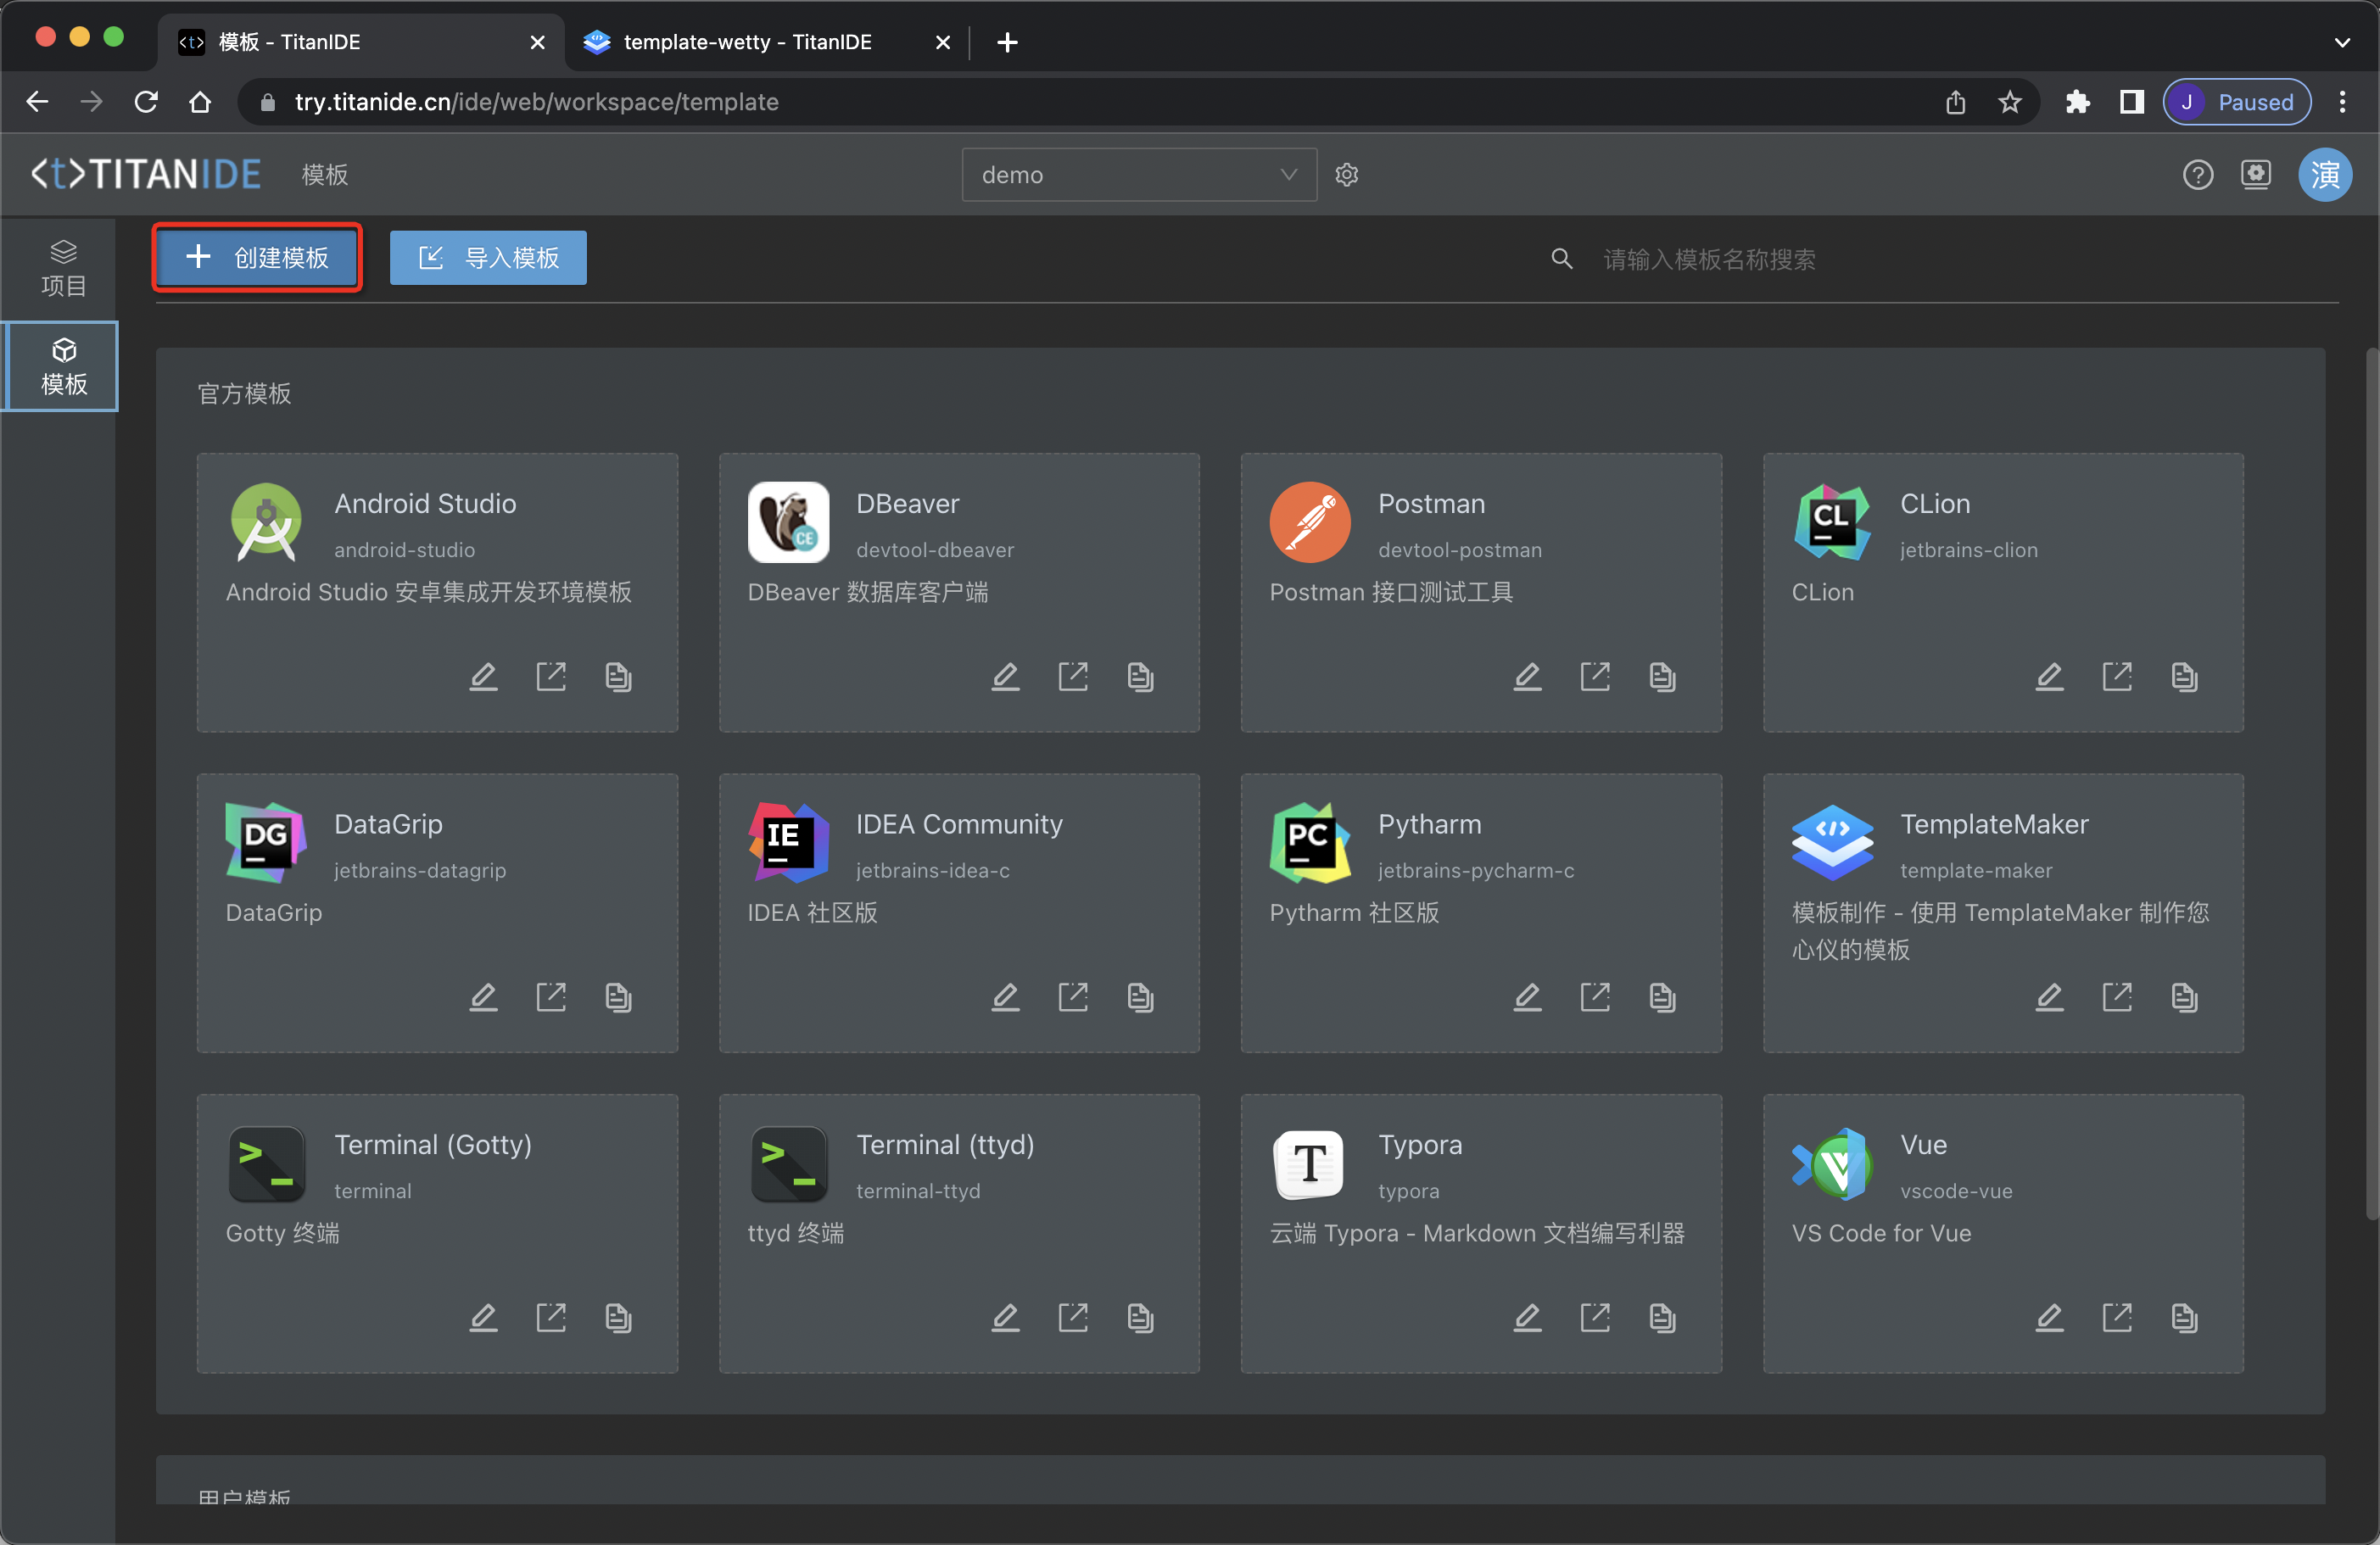Click the export icon on DBeaver card
Viewport: 2380px width, 1545px height.
coord(1073,677)
